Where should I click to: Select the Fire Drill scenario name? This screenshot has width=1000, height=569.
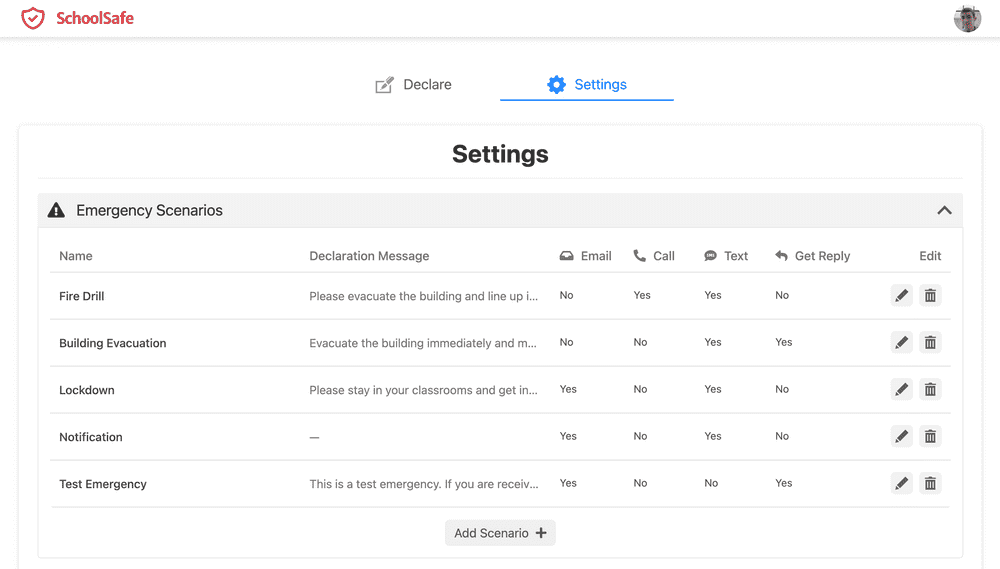(x=82, y=296)
